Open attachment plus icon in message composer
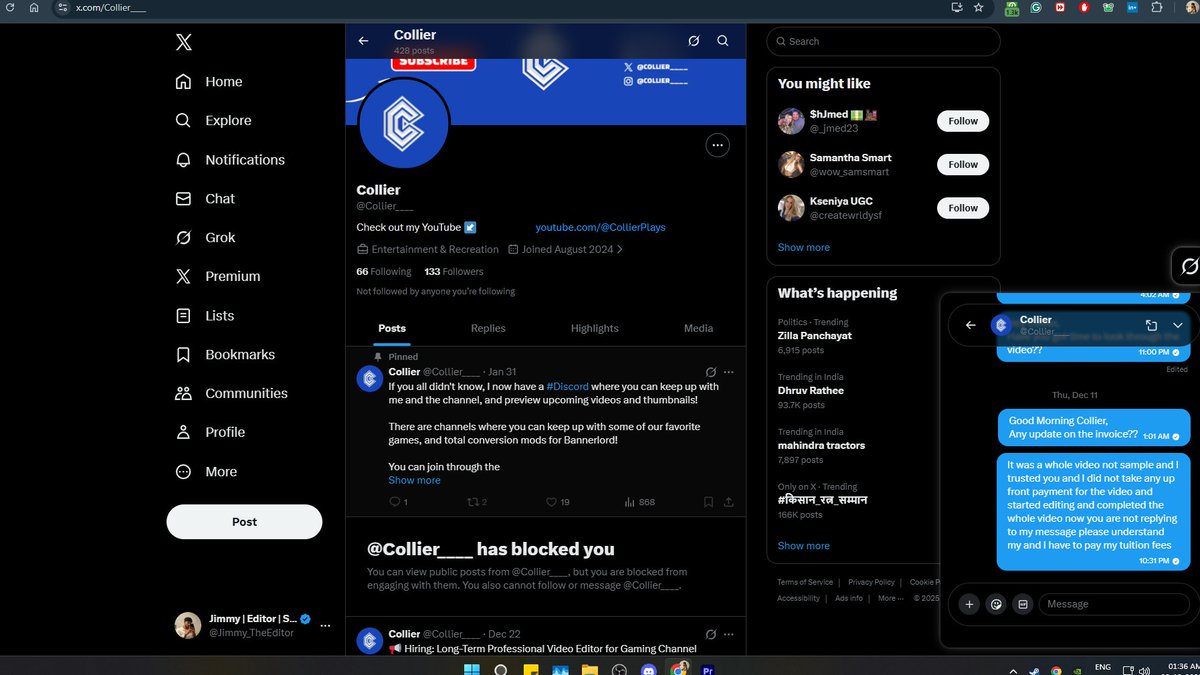 [x=969, y=604]
